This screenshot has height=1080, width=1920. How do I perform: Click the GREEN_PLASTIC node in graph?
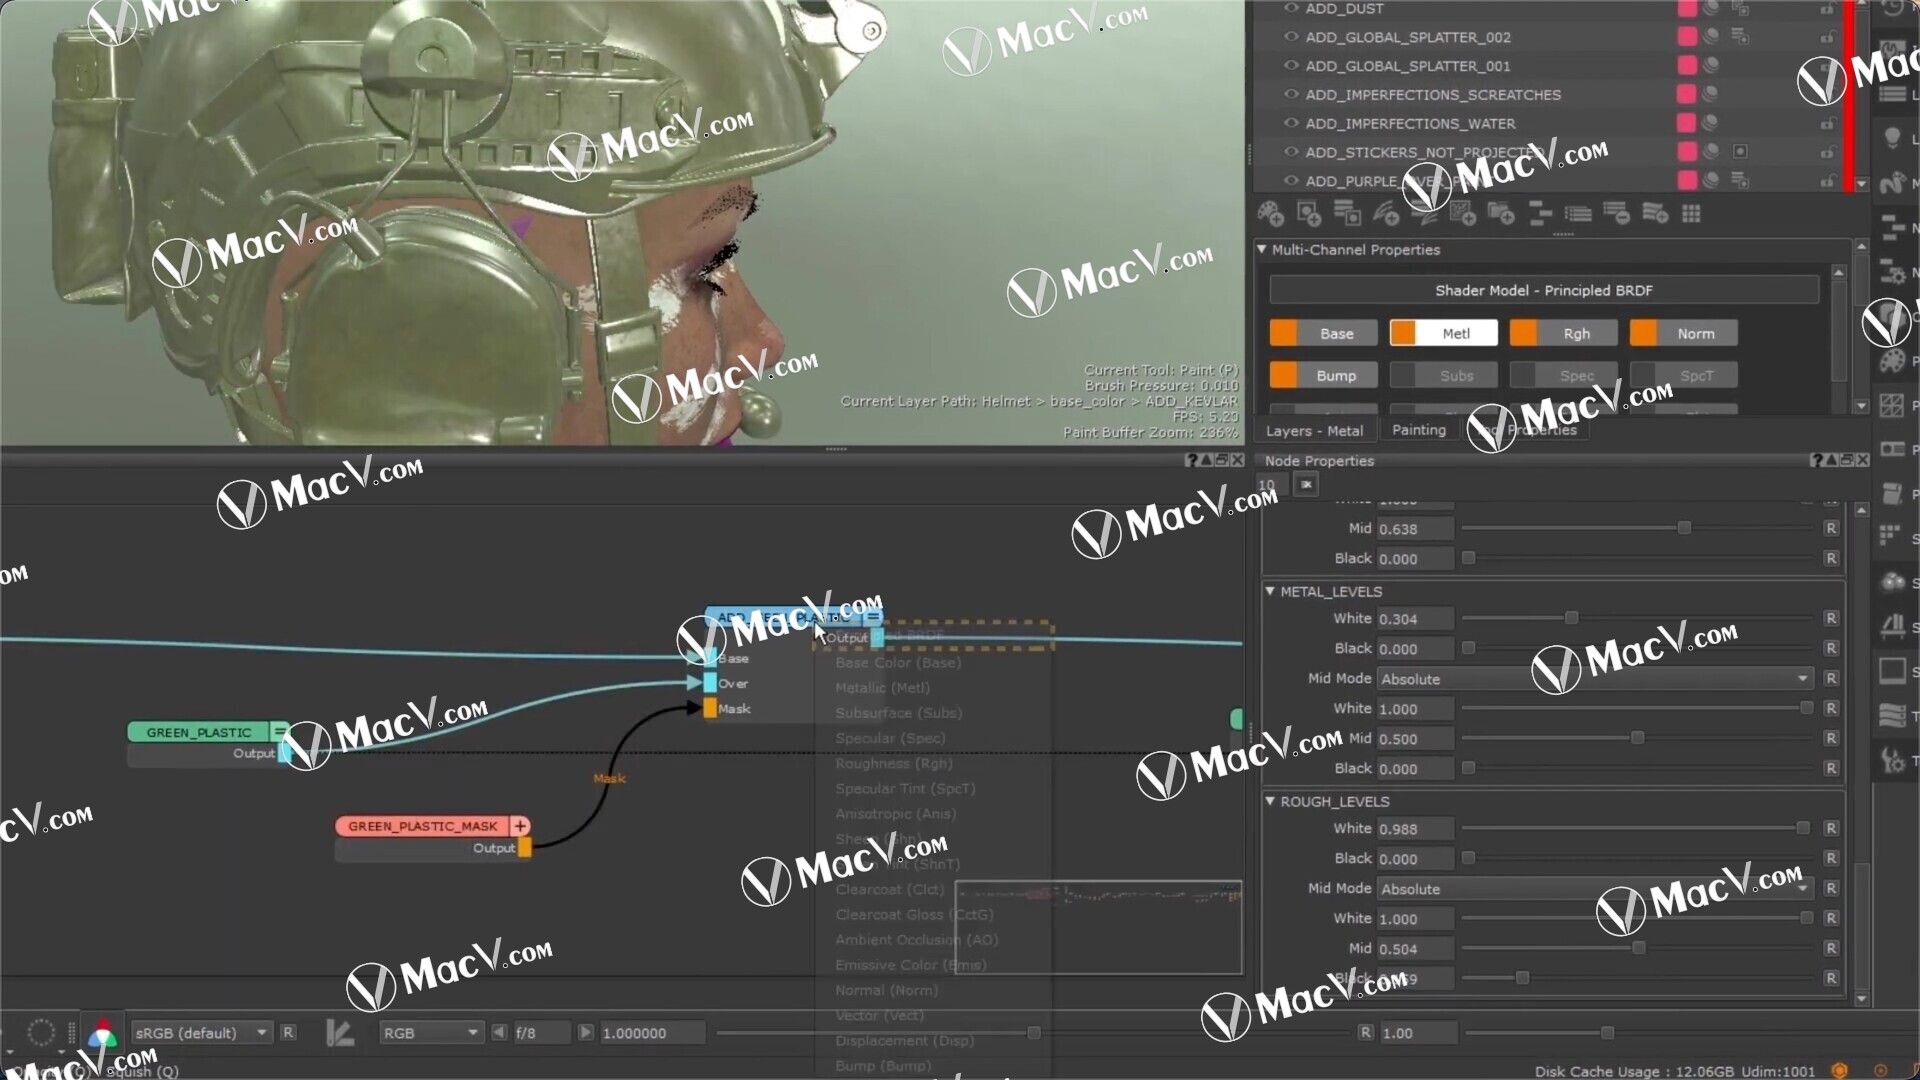[199, 731]
